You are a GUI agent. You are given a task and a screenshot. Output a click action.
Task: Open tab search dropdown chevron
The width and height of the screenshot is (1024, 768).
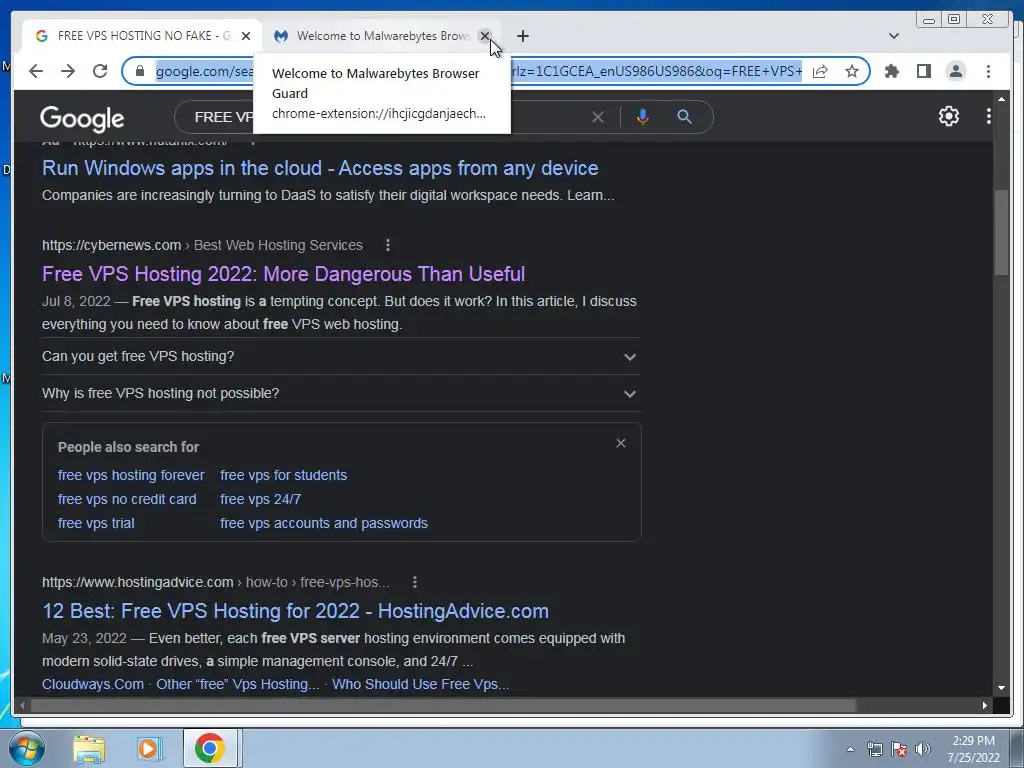click(893, 36)
